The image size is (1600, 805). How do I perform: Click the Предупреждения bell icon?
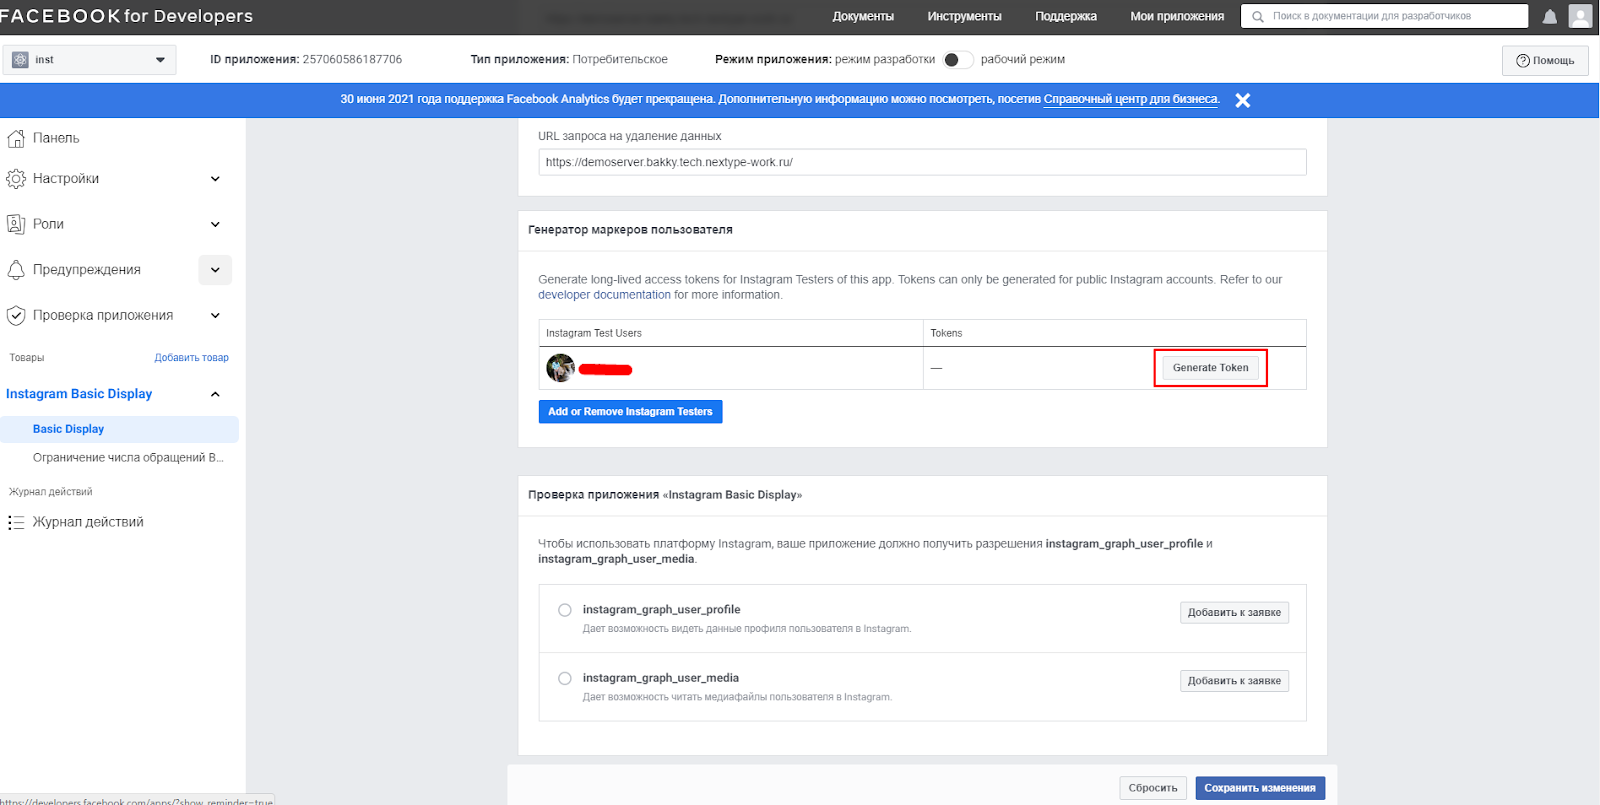click(x=16, y=270)
